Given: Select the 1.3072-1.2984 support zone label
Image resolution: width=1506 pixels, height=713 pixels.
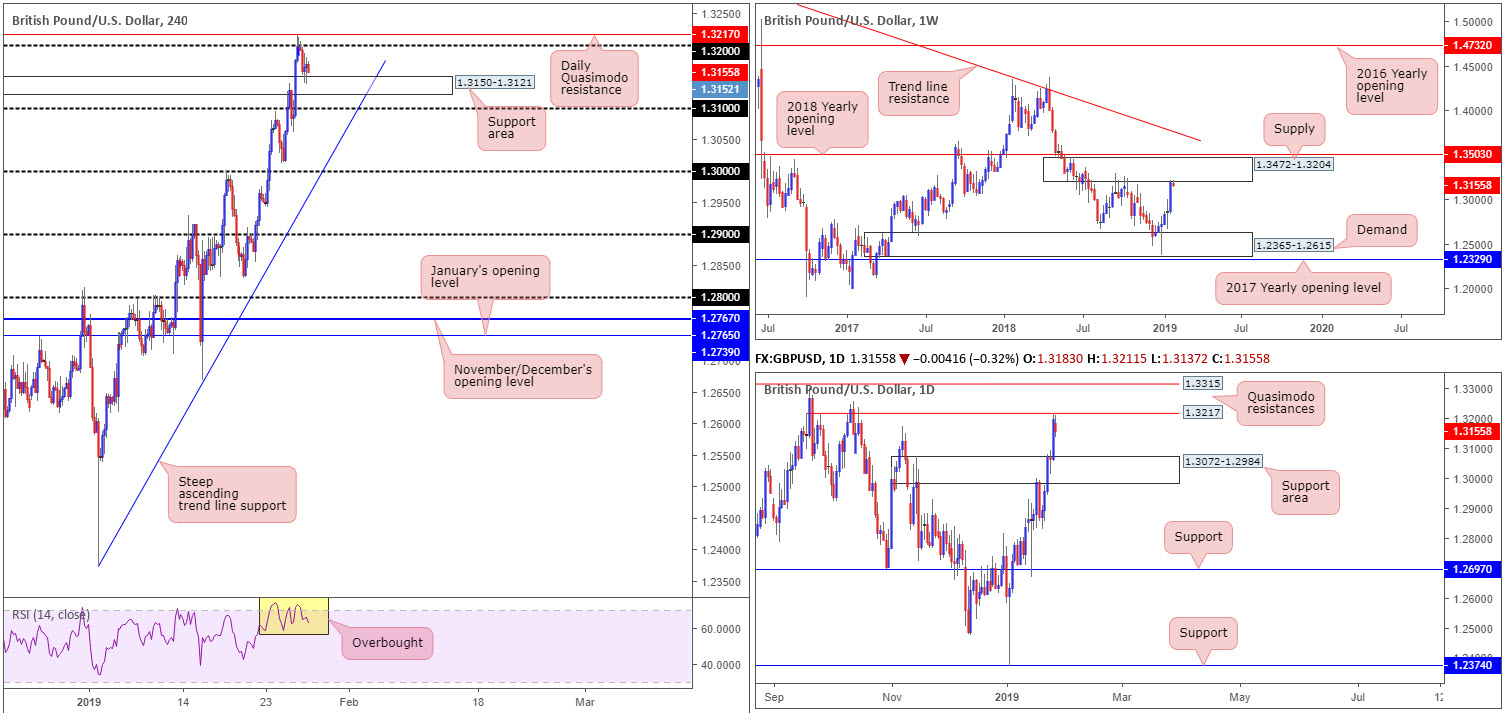Looking at the screenshot, I should click(x=1222, y=462).
